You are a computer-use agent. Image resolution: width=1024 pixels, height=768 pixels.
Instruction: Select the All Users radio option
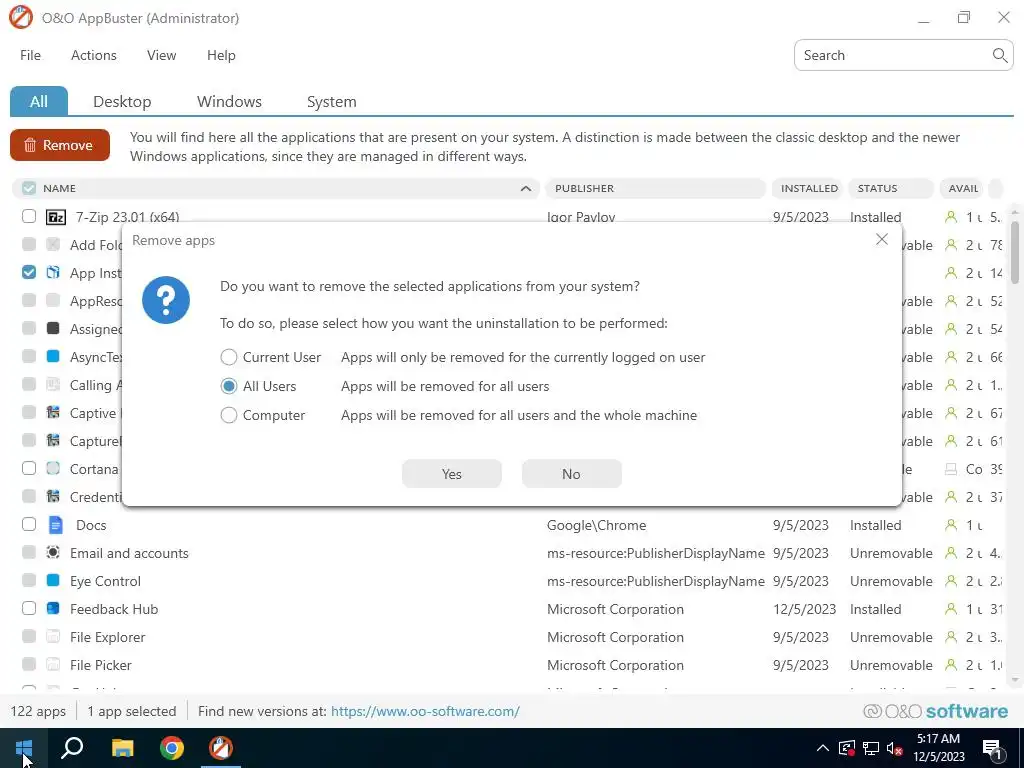click(x=229, y=386)
